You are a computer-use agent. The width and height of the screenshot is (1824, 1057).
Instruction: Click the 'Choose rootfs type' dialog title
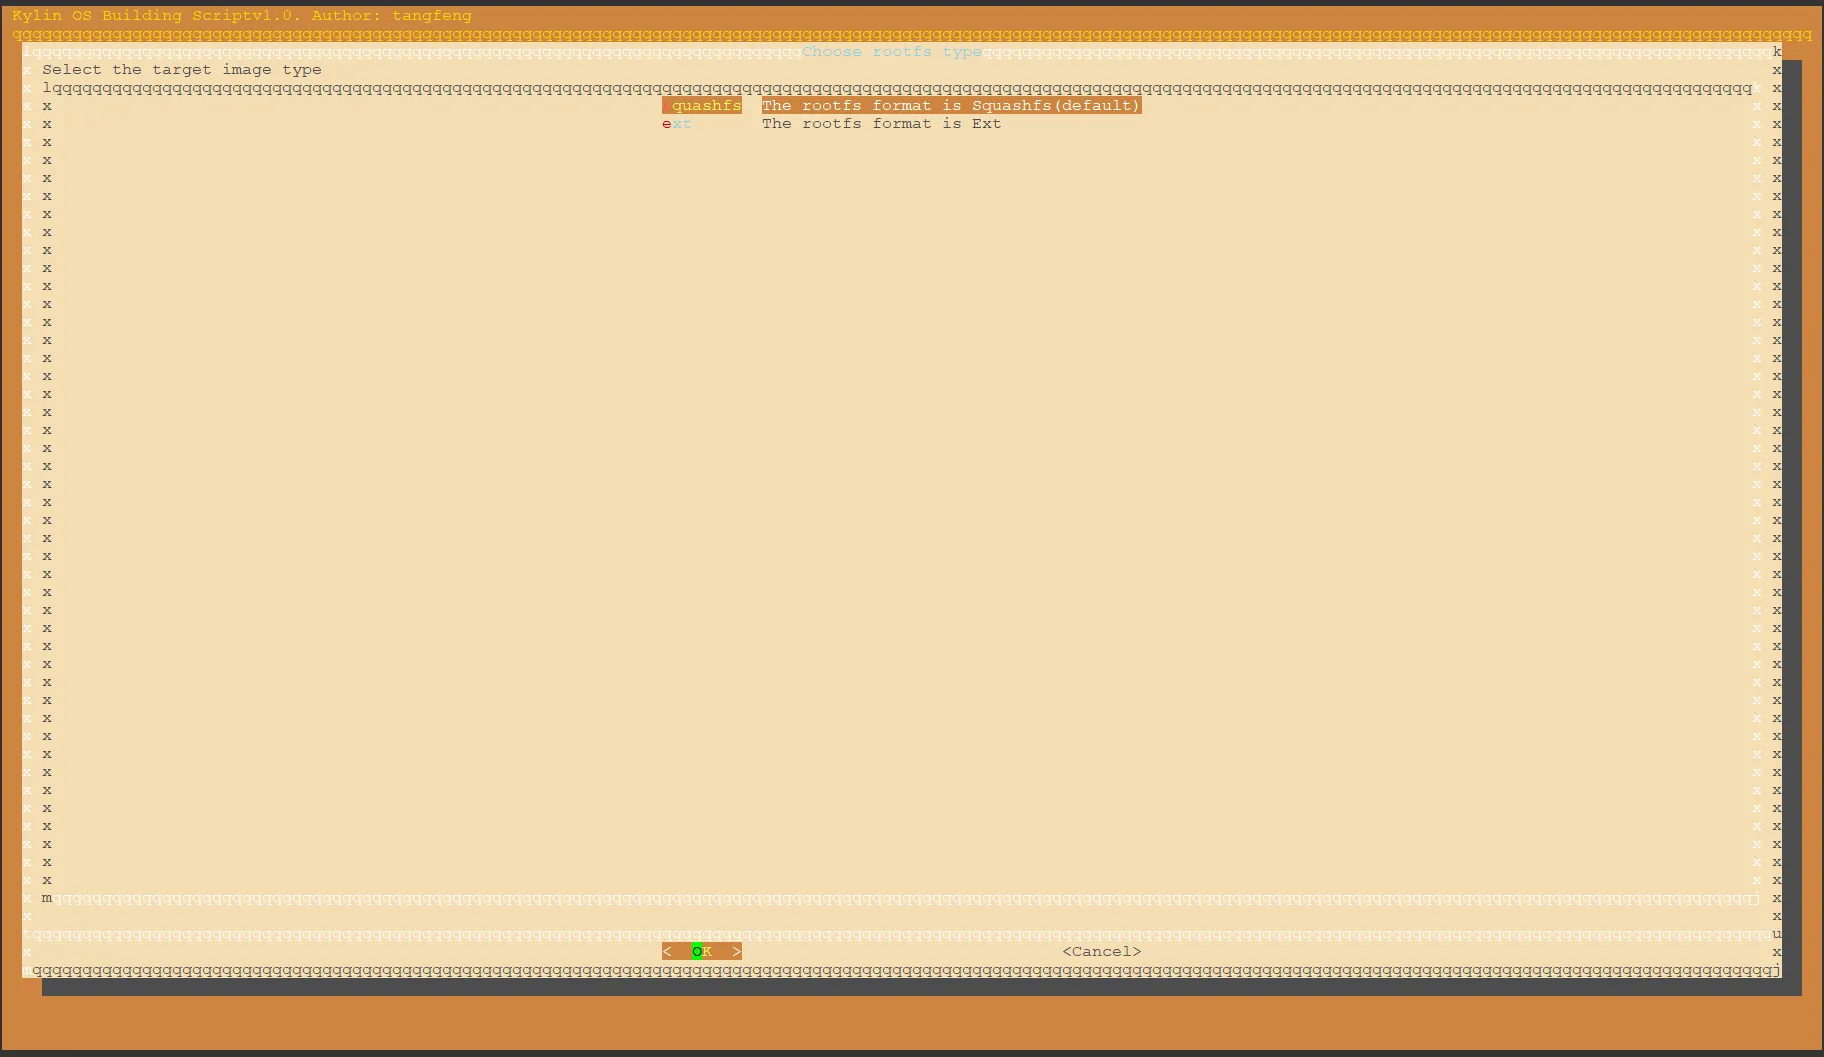891,52
